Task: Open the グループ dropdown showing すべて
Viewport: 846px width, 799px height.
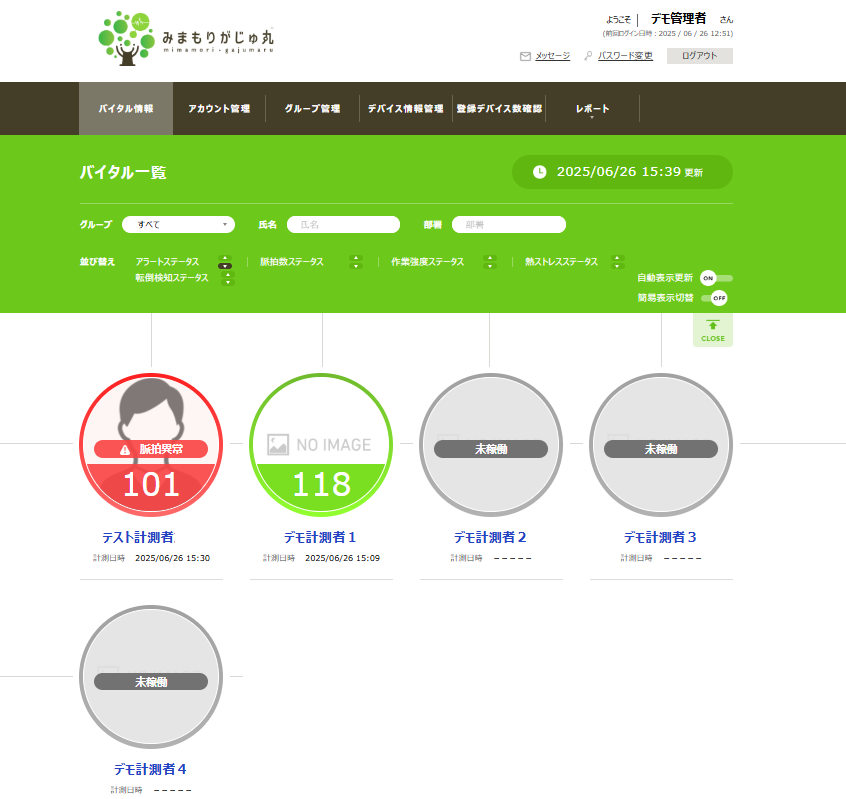Action: tap(178, 225)
